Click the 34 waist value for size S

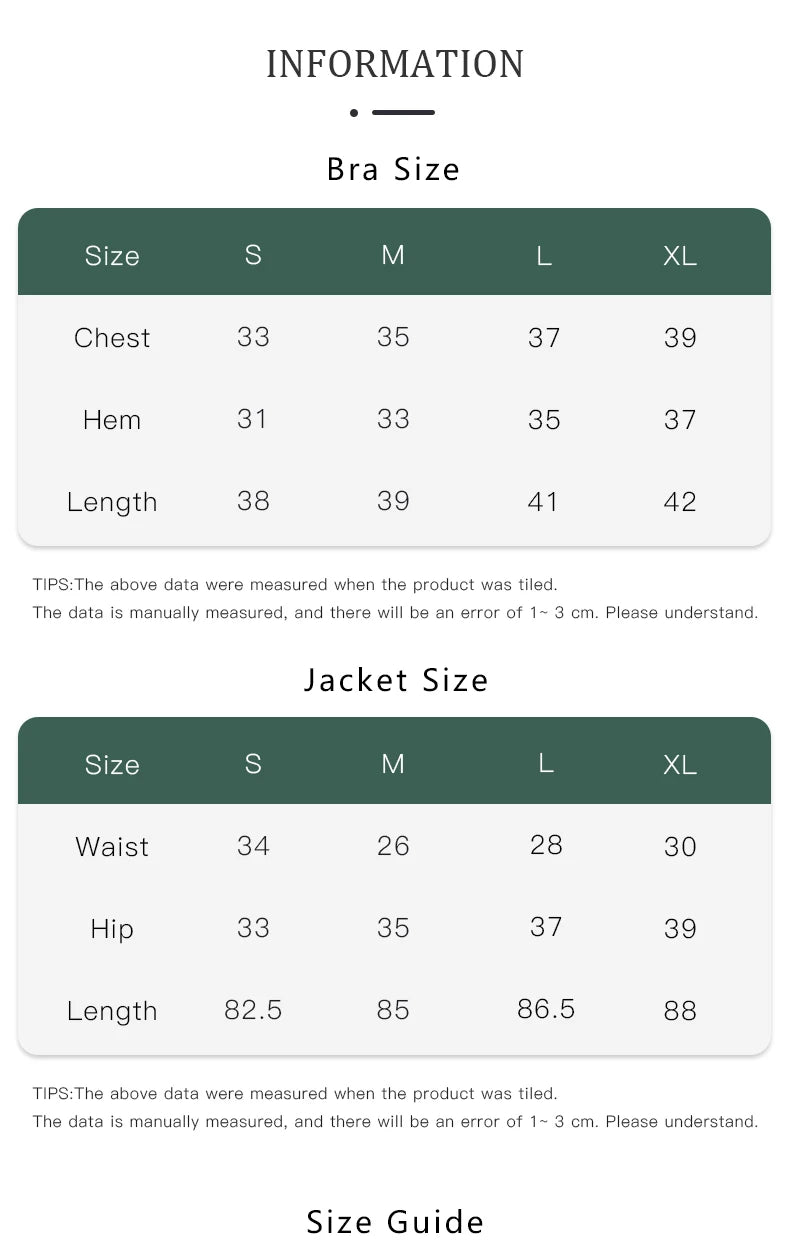253,847
